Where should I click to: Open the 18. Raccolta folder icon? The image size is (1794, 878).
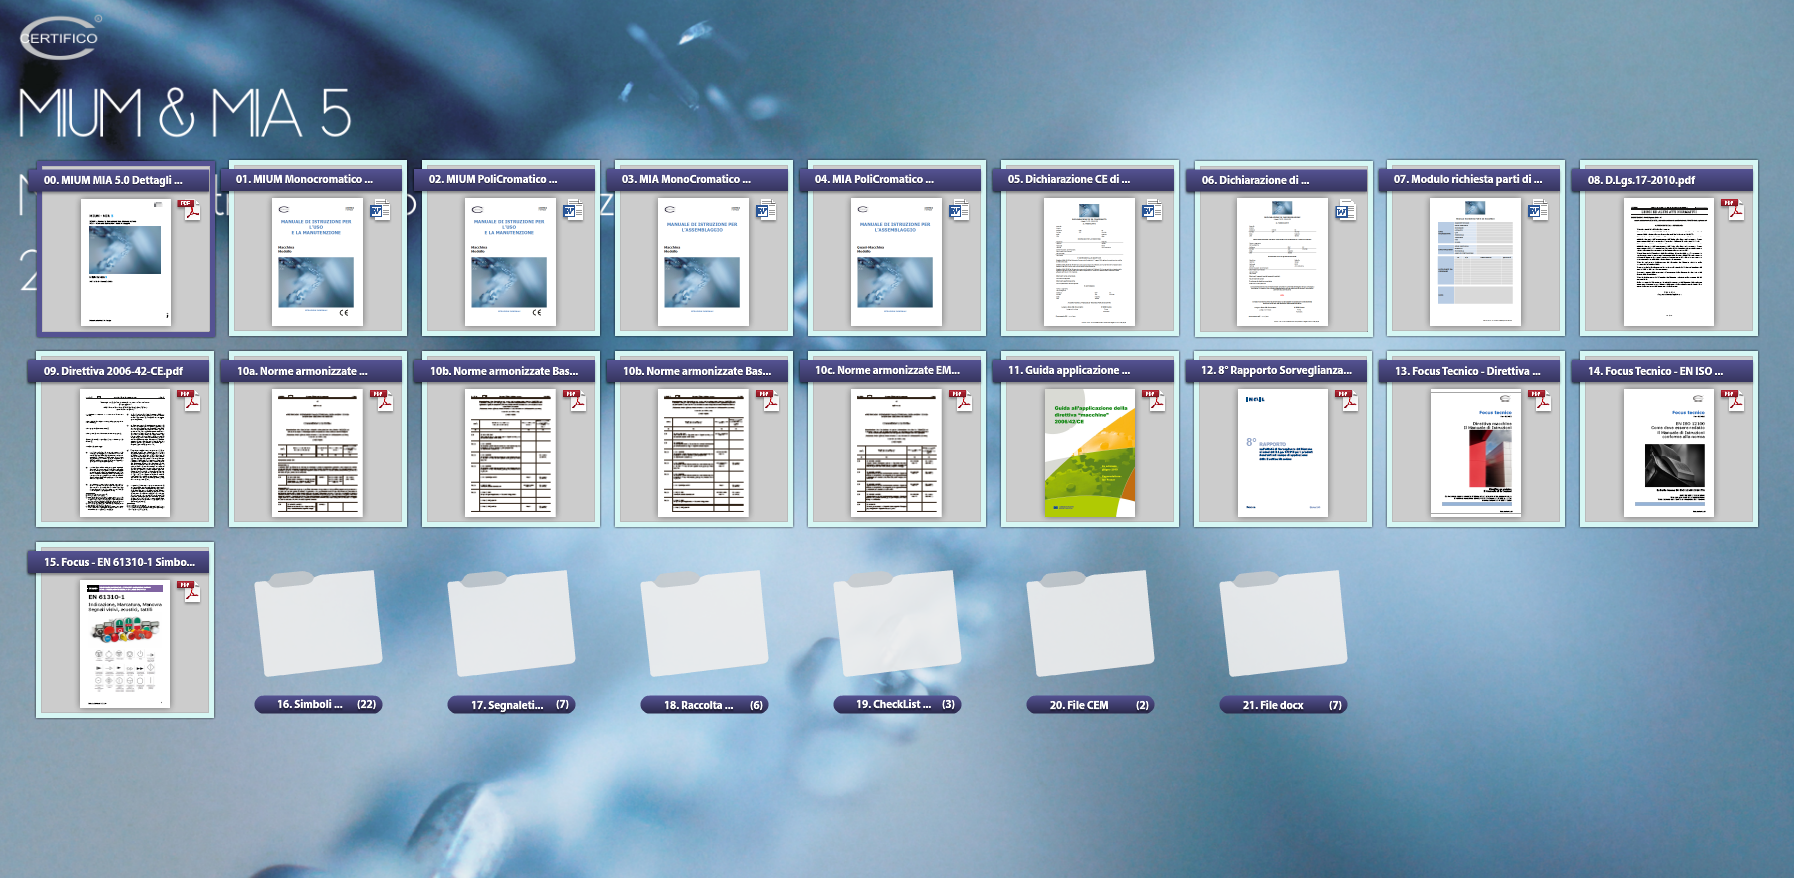coord(704,623)
